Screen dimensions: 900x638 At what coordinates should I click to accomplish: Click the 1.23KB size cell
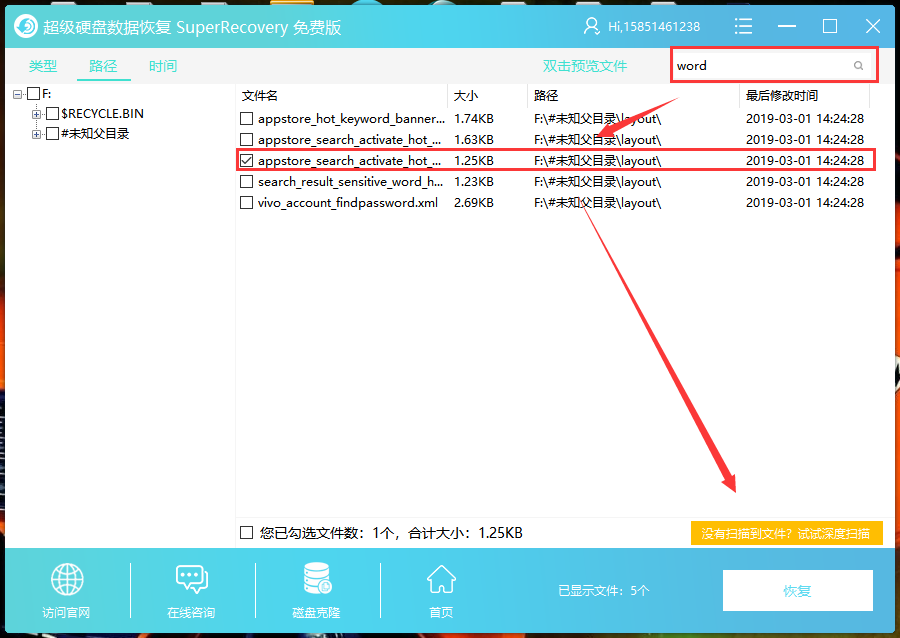[474, 182]
